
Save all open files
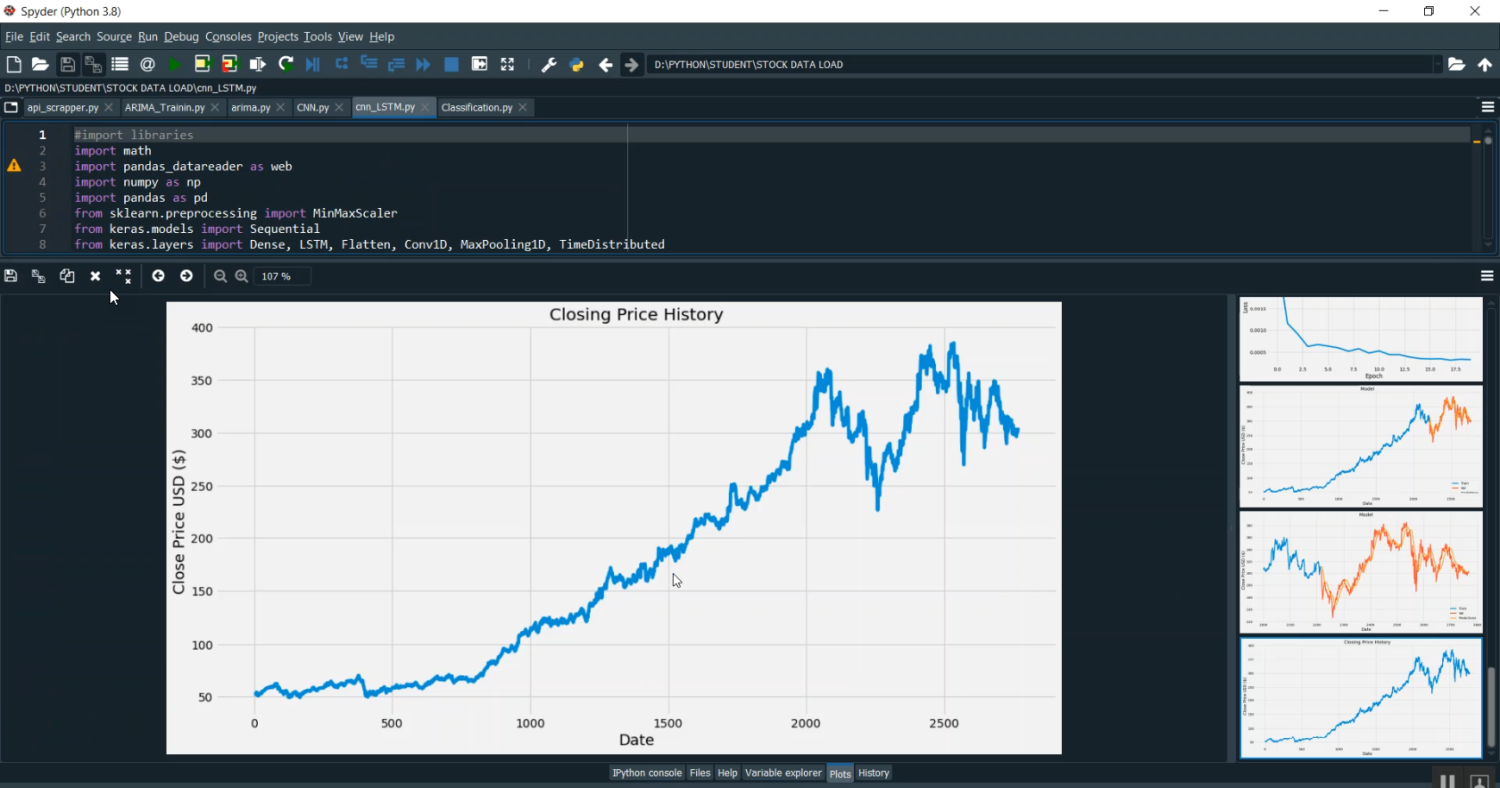(x=93, y=63)
